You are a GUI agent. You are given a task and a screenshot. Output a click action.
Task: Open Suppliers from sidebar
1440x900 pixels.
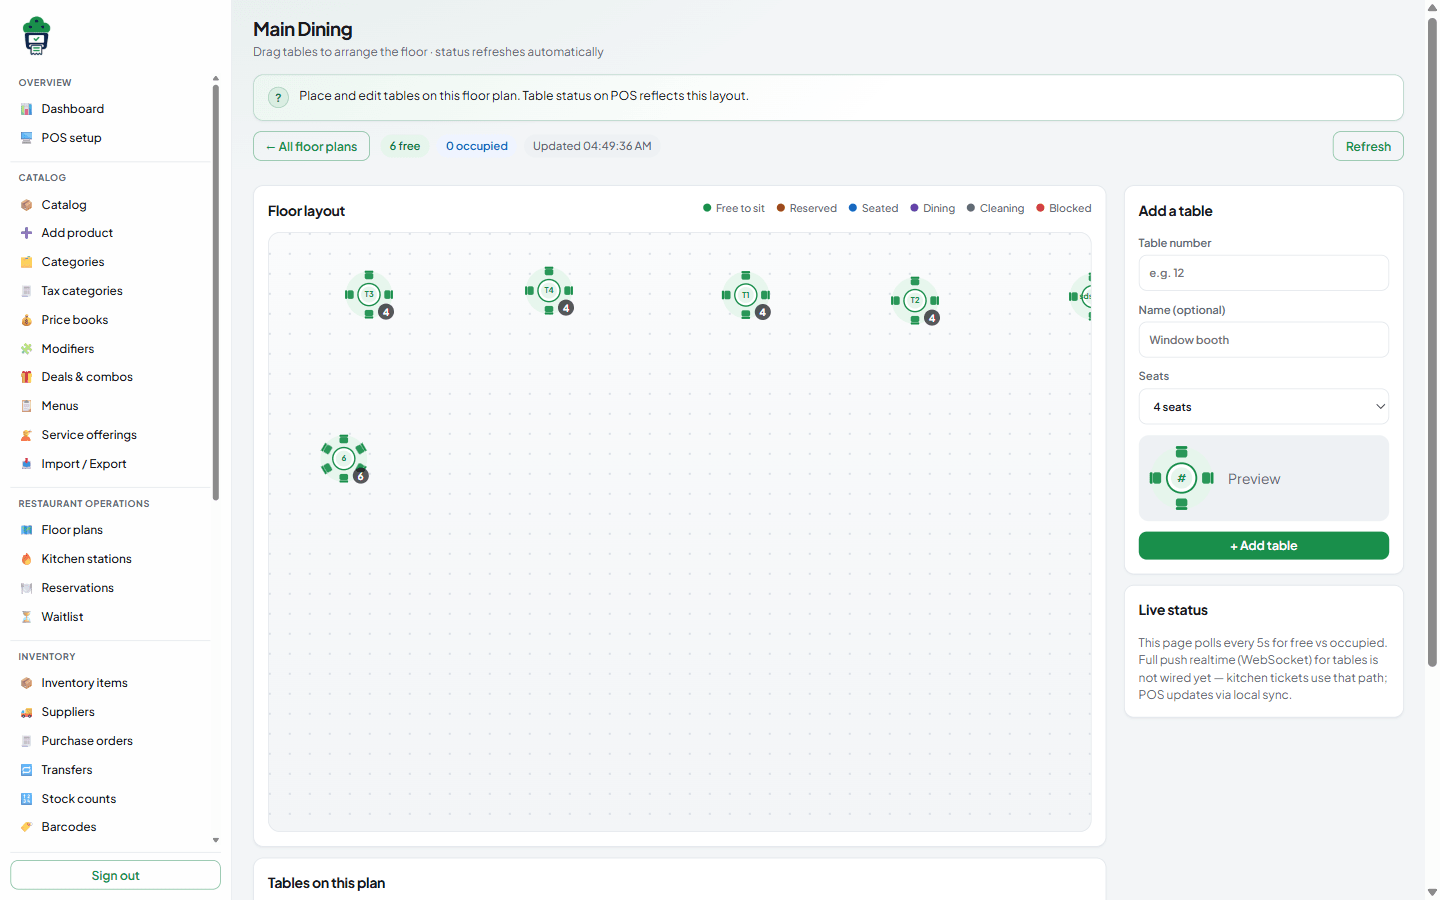(68, 712)
